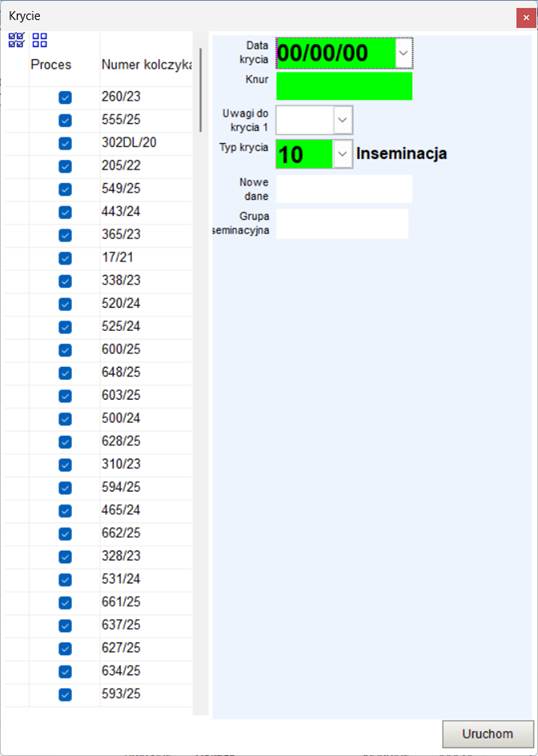Toggle the checkbox for sow 205/22
This screenshot has width=538, height=756.
coord(65,166)
